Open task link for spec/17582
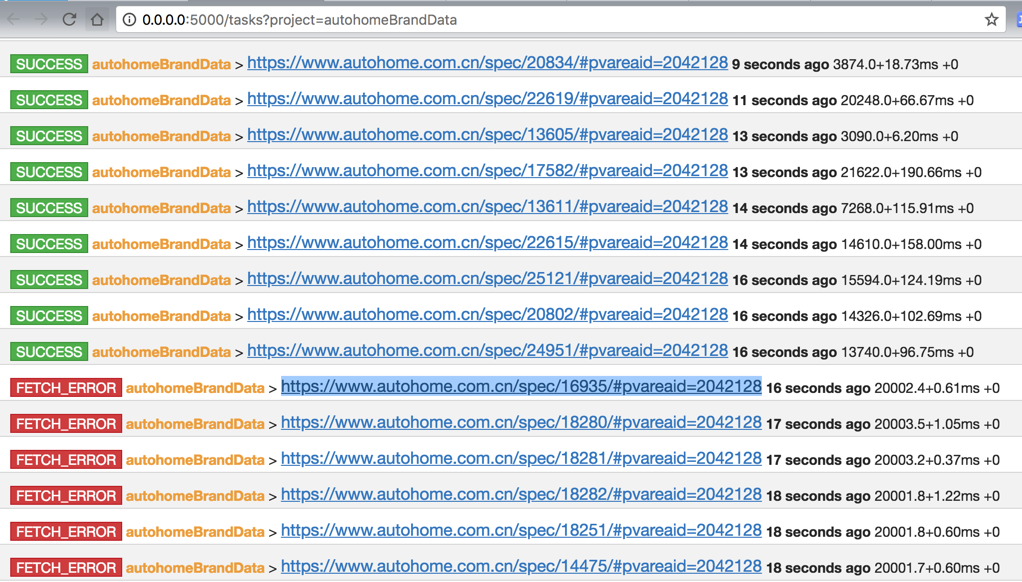This screenshot has width=1022, height=582. point(487,170)
